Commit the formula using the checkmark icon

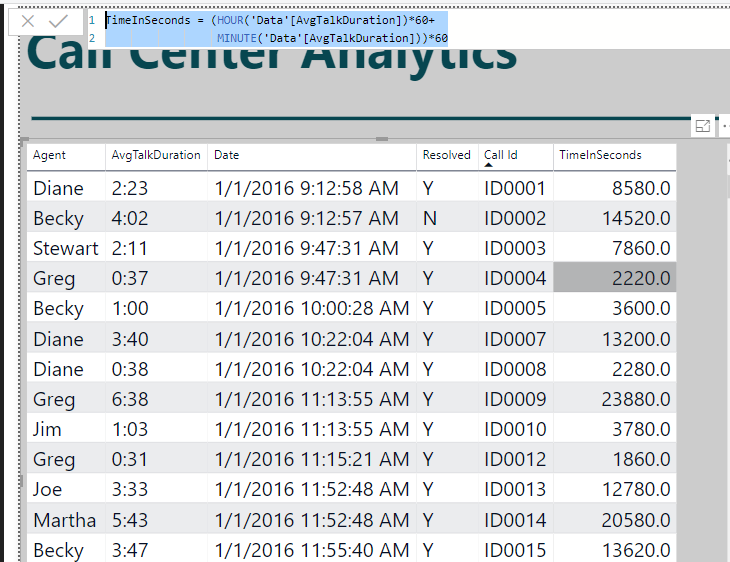point(59,21)
